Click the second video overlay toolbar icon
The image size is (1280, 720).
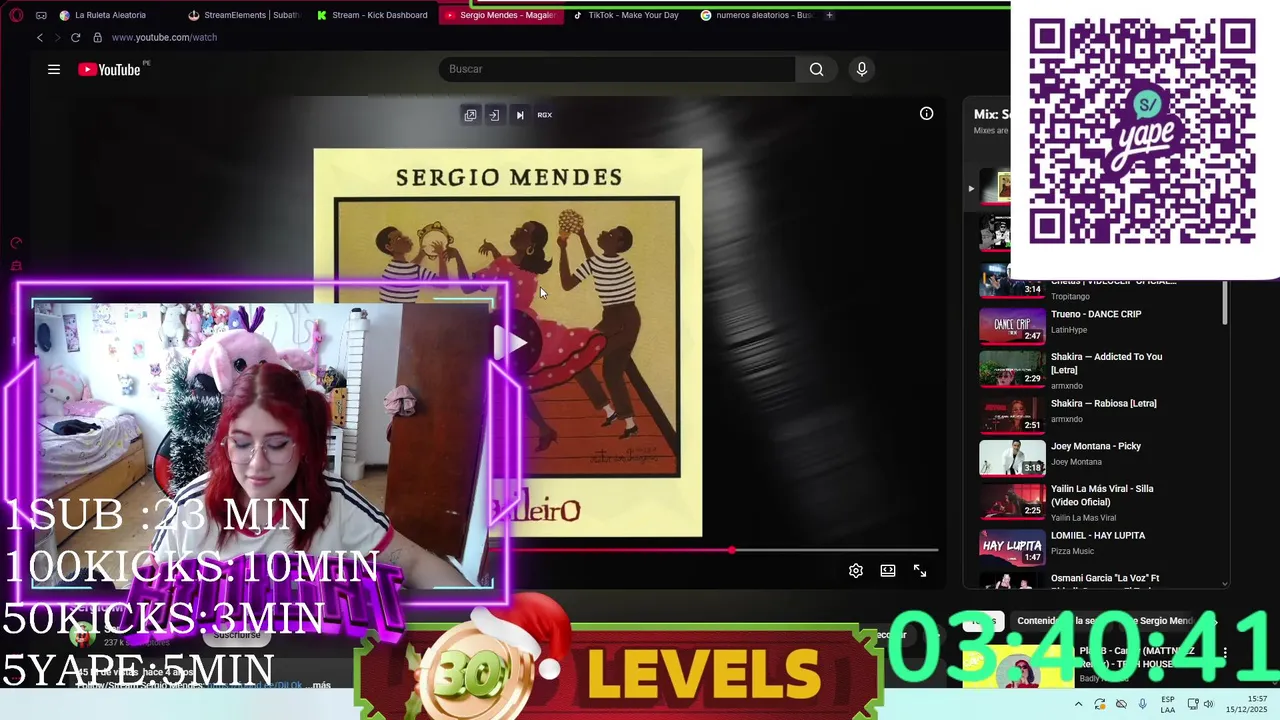494,115
